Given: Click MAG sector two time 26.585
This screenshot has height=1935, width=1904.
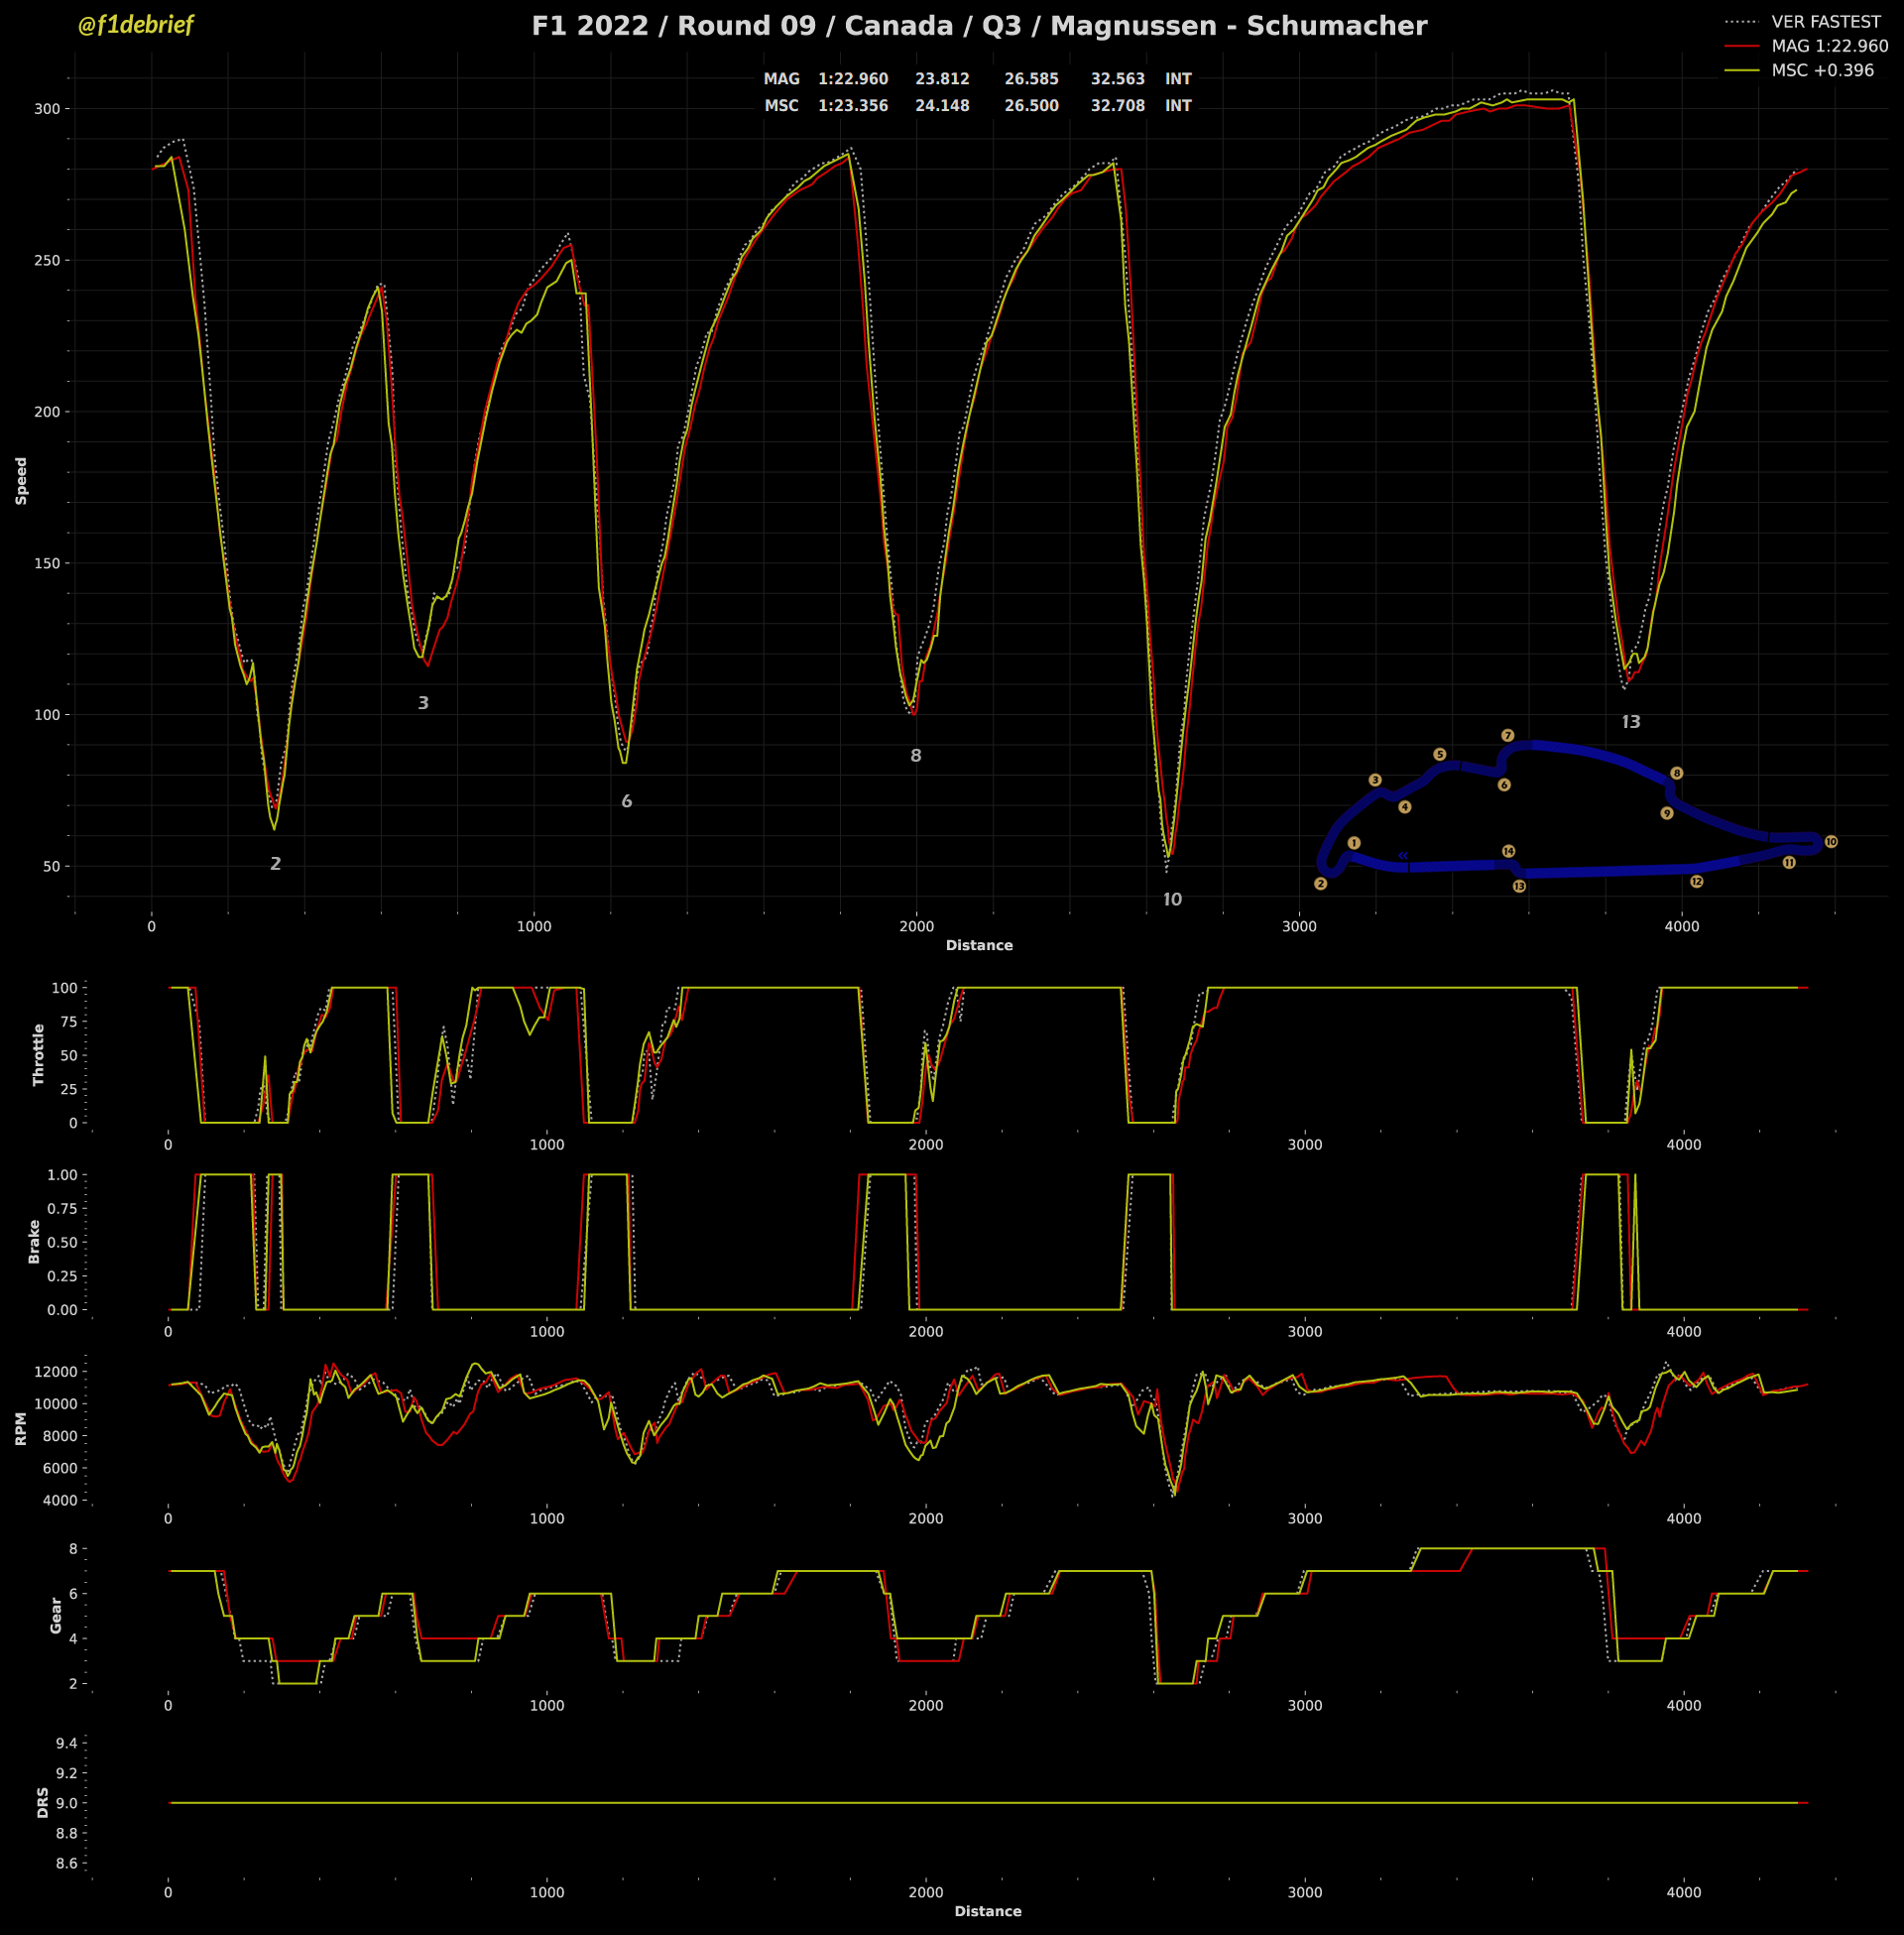Looking at the screenshot, I should (x=1032, y=79).
